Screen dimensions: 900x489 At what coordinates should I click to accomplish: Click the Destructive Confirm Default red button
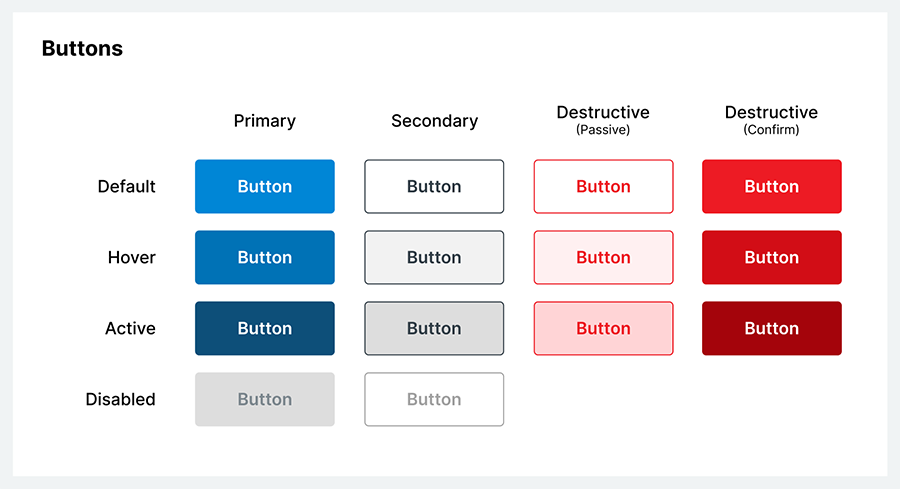coord(772,187)
